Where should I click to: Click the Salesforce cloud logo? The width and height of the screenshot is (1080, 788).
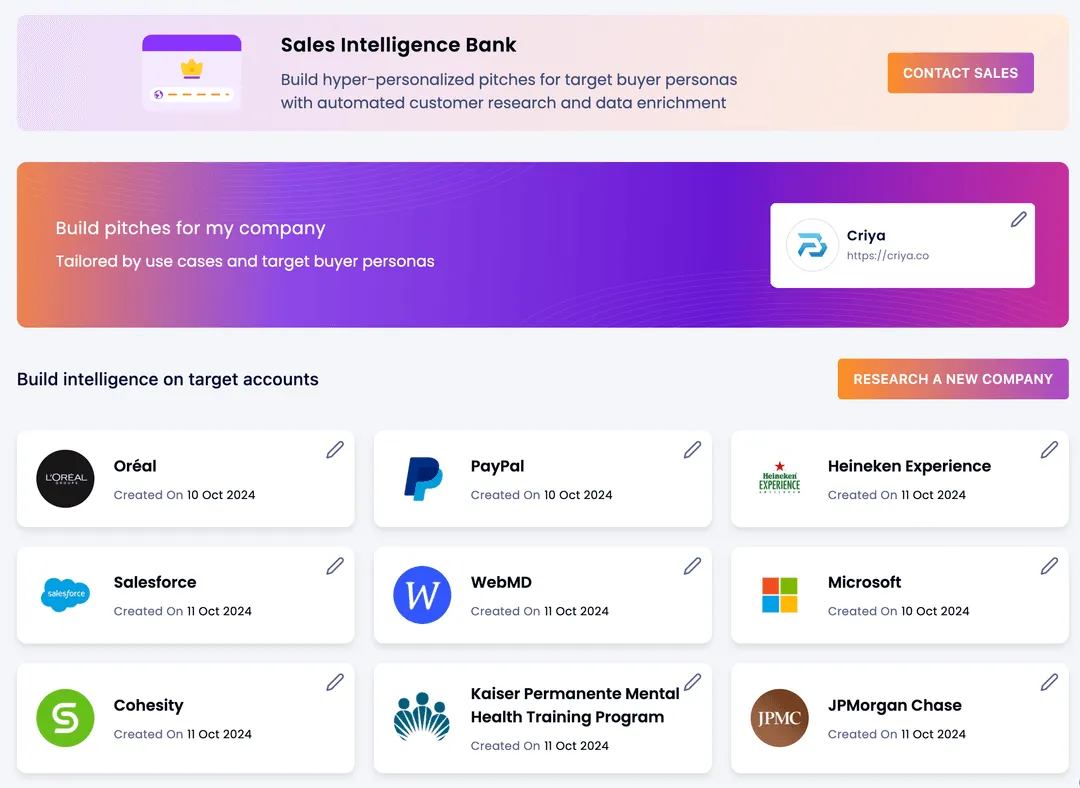[65, 594]
